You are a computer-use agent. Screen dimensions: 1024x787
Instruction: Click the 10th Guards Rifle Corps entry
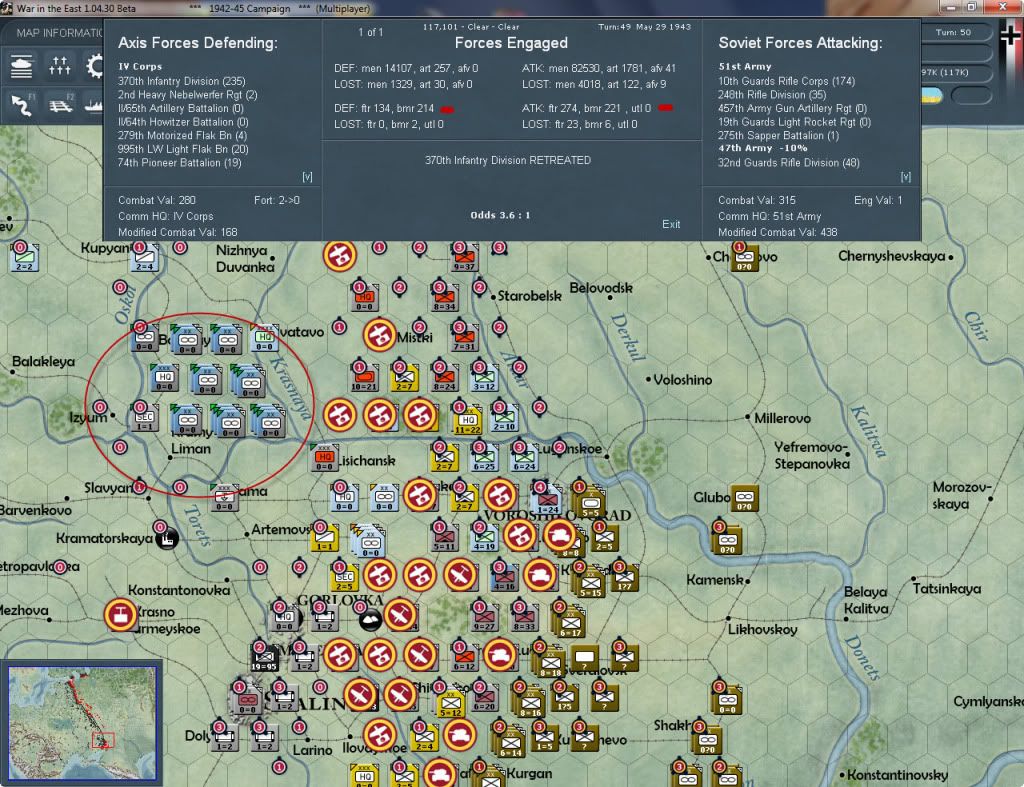[x=786, y=81]
